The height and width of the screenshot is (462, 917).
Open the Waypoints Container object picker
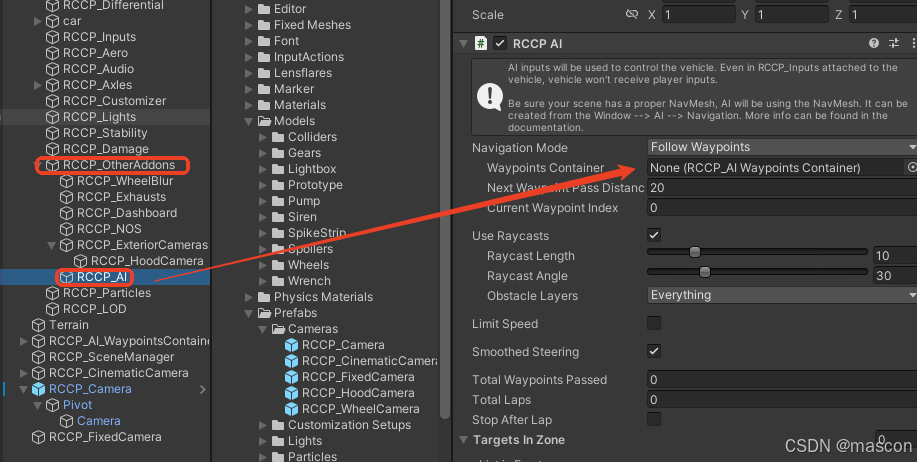point(911,167)
